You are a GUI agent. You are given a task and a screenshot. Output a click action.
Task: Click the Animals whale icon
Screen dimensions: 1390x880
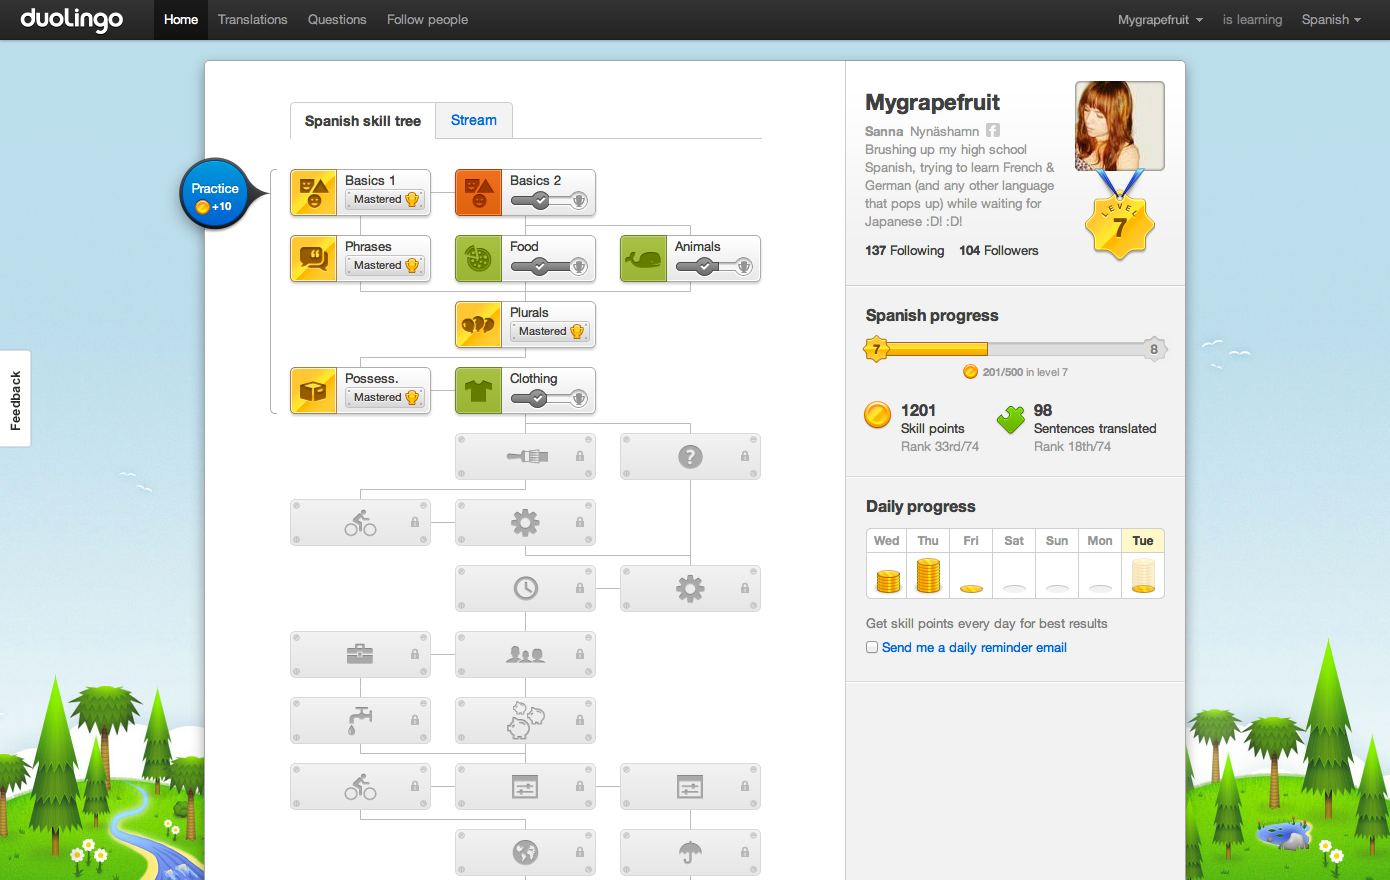pos(643,258)
